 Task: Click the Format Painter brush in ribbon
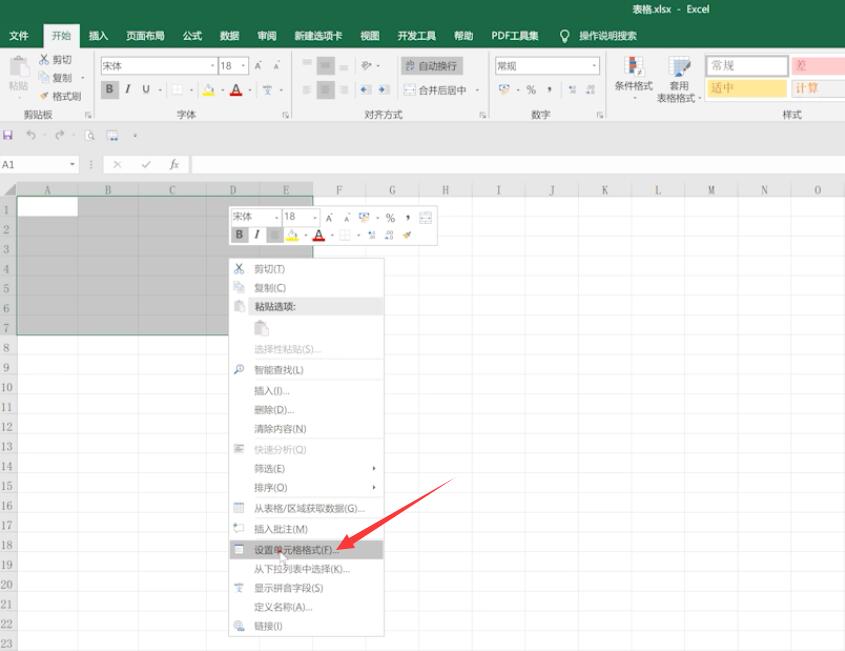[x=44, y=96]
